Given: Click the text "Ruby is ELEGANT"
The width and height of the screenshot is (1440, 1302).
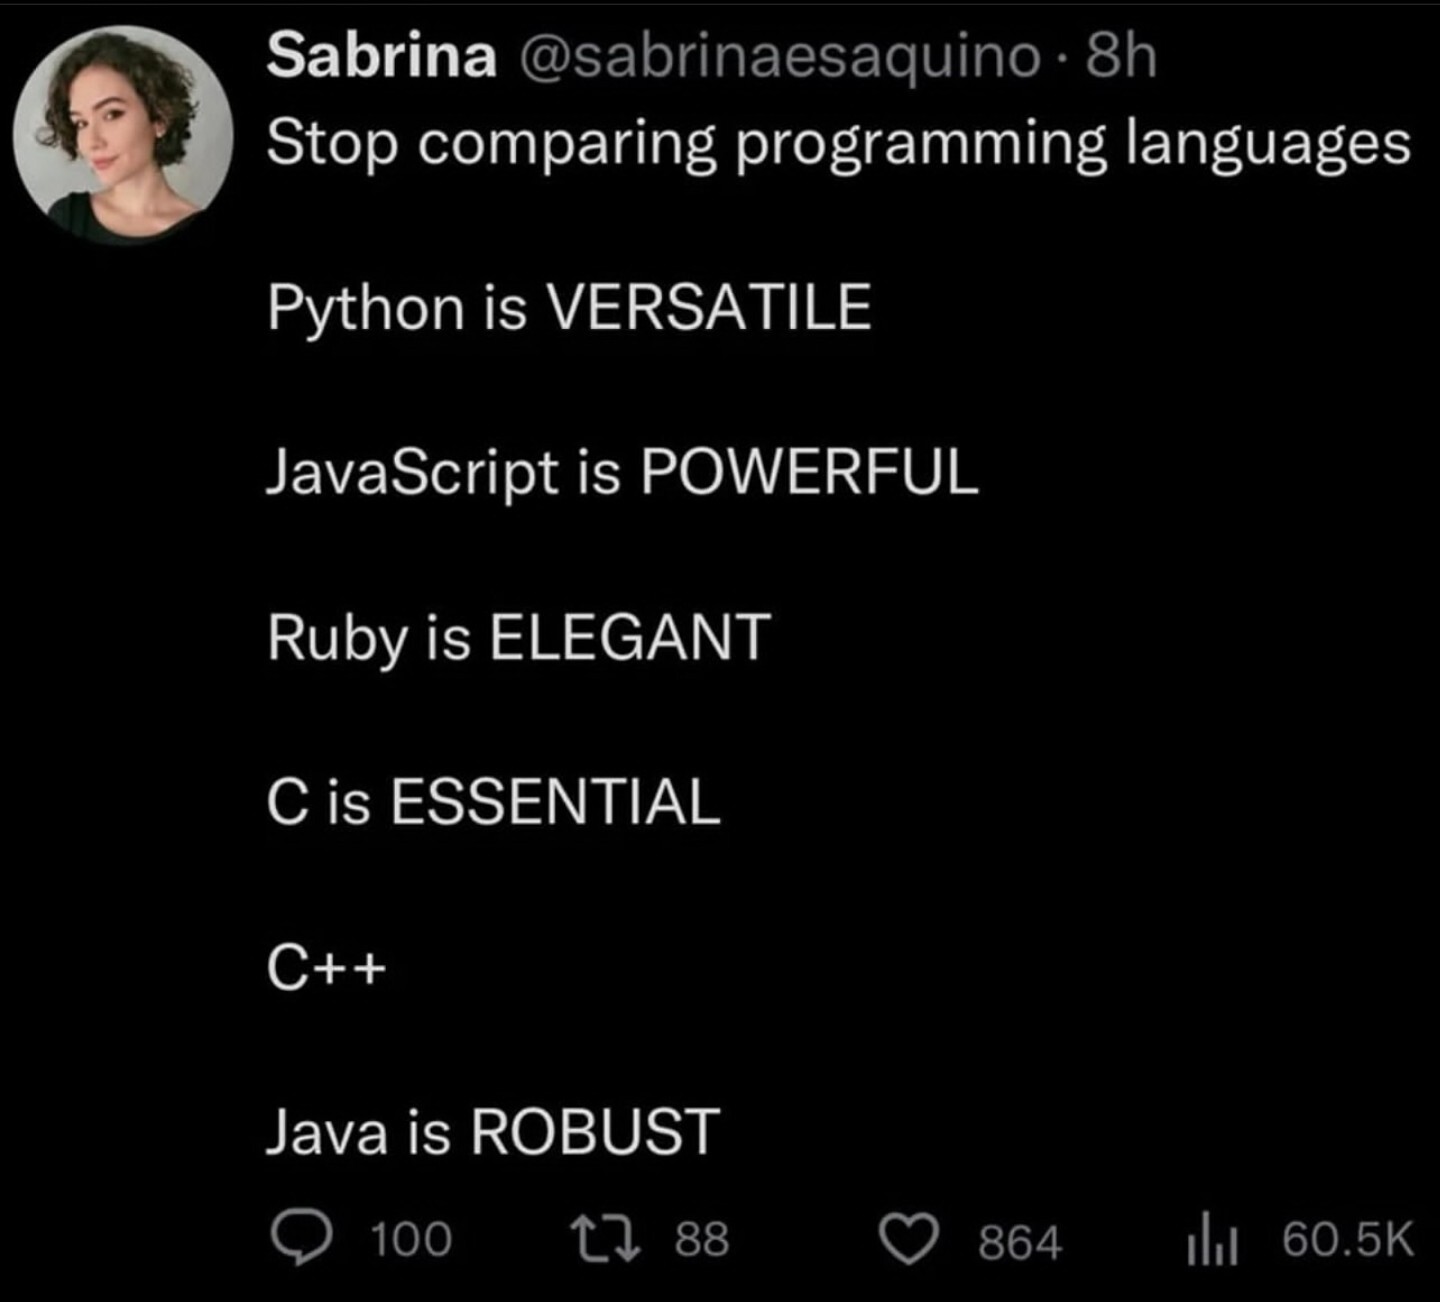Looking at the screenshot, I should (x=518, y=637).
